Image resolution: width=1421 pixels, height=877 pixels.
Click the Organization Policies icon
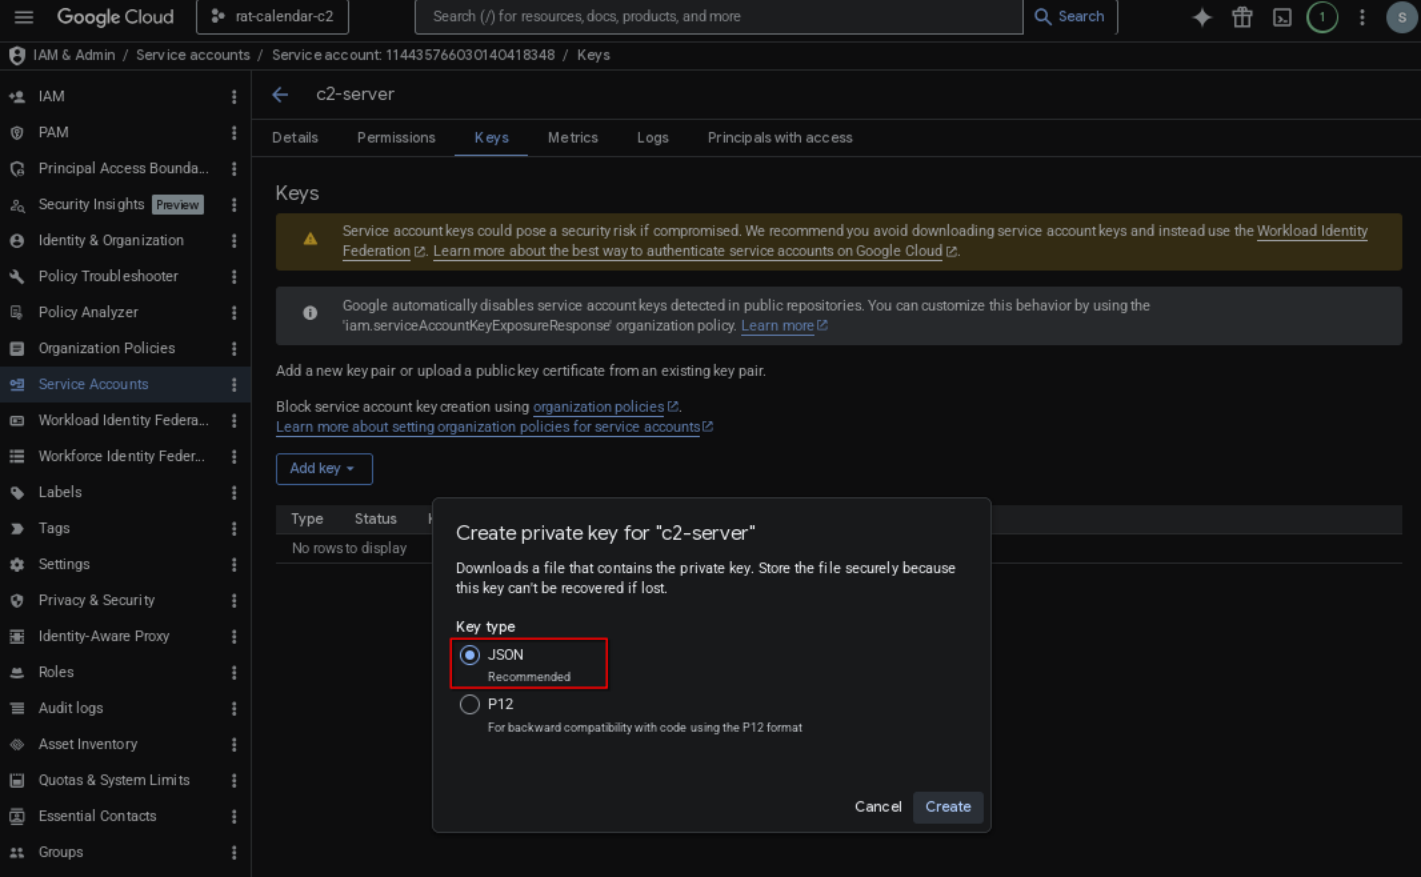pos(17,349)
